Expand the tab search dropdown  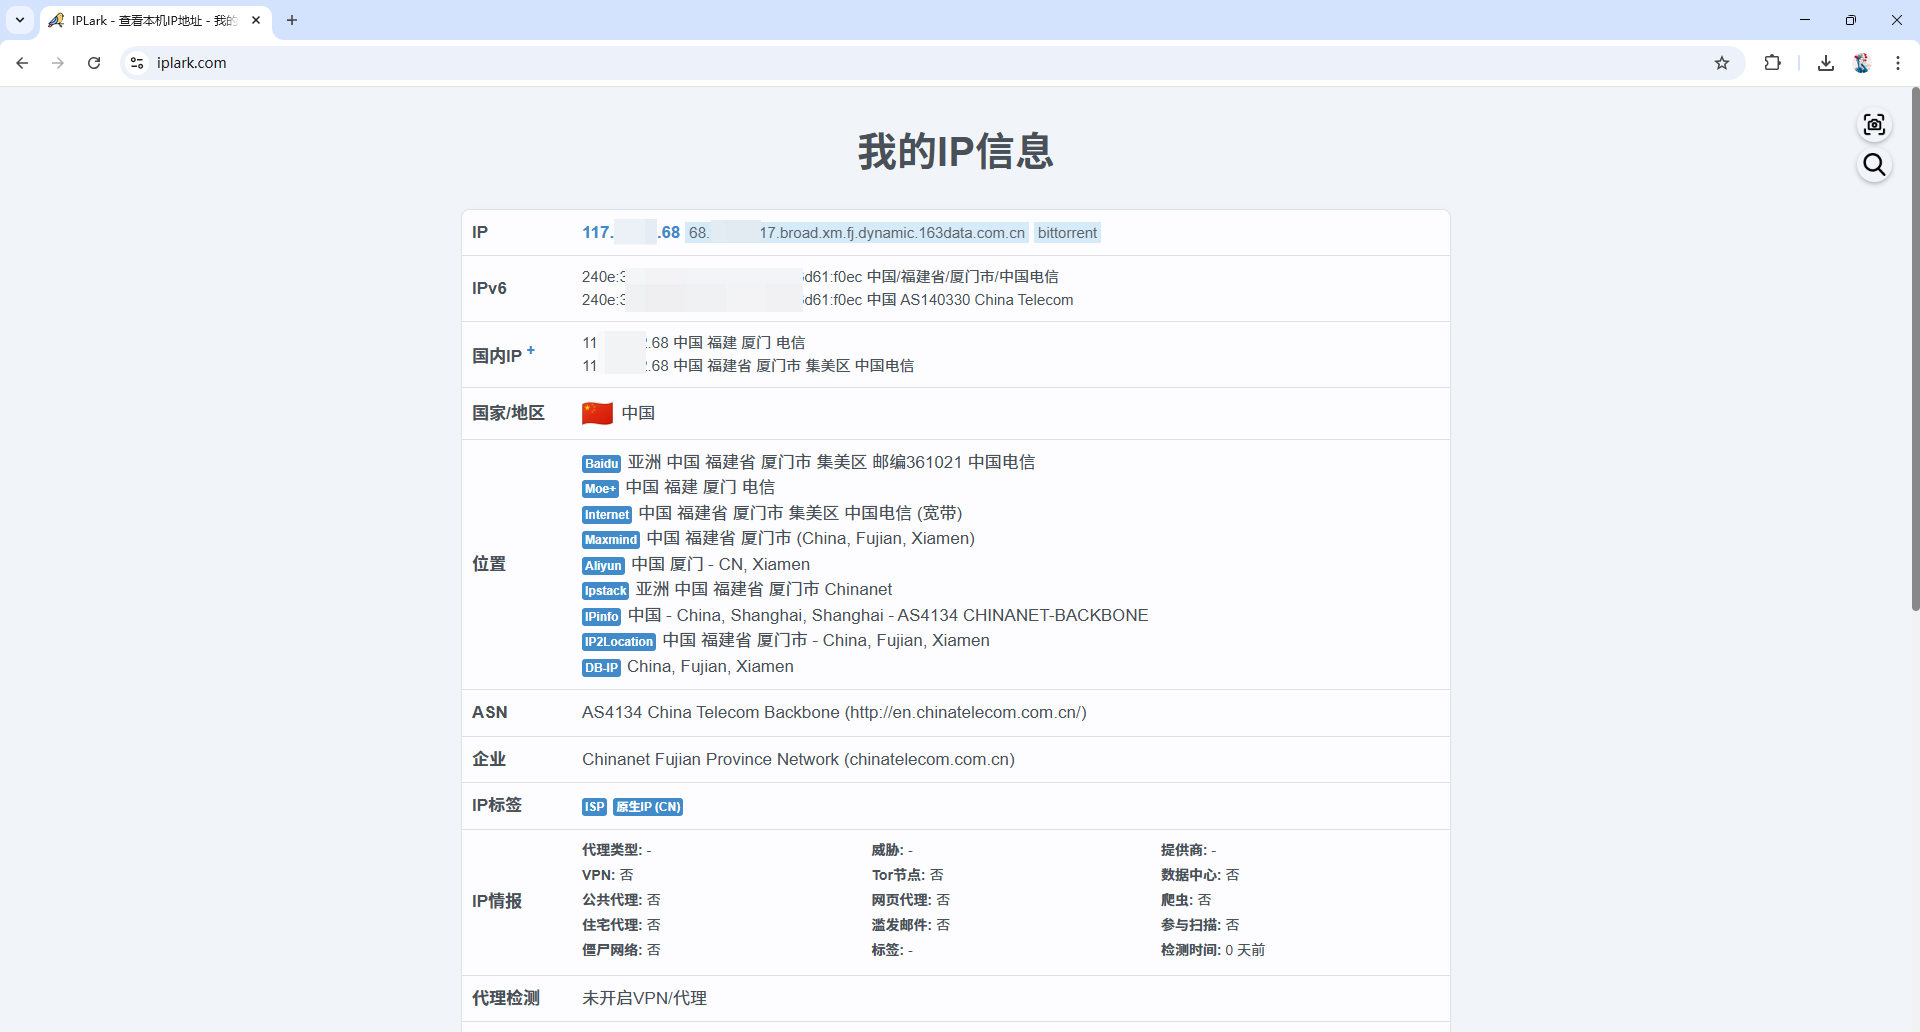pyautogui.click(x=20, y=20)
